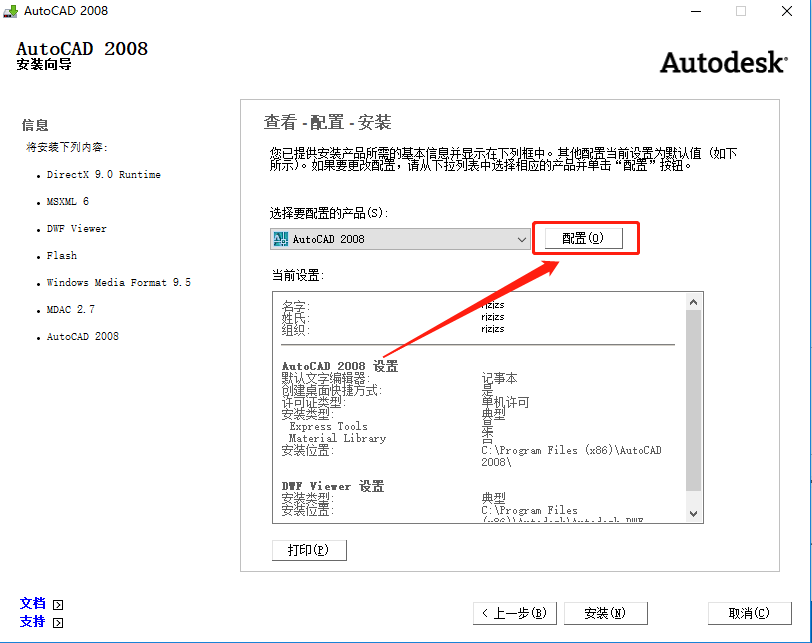Open the 支持 support link

(33, 622)
